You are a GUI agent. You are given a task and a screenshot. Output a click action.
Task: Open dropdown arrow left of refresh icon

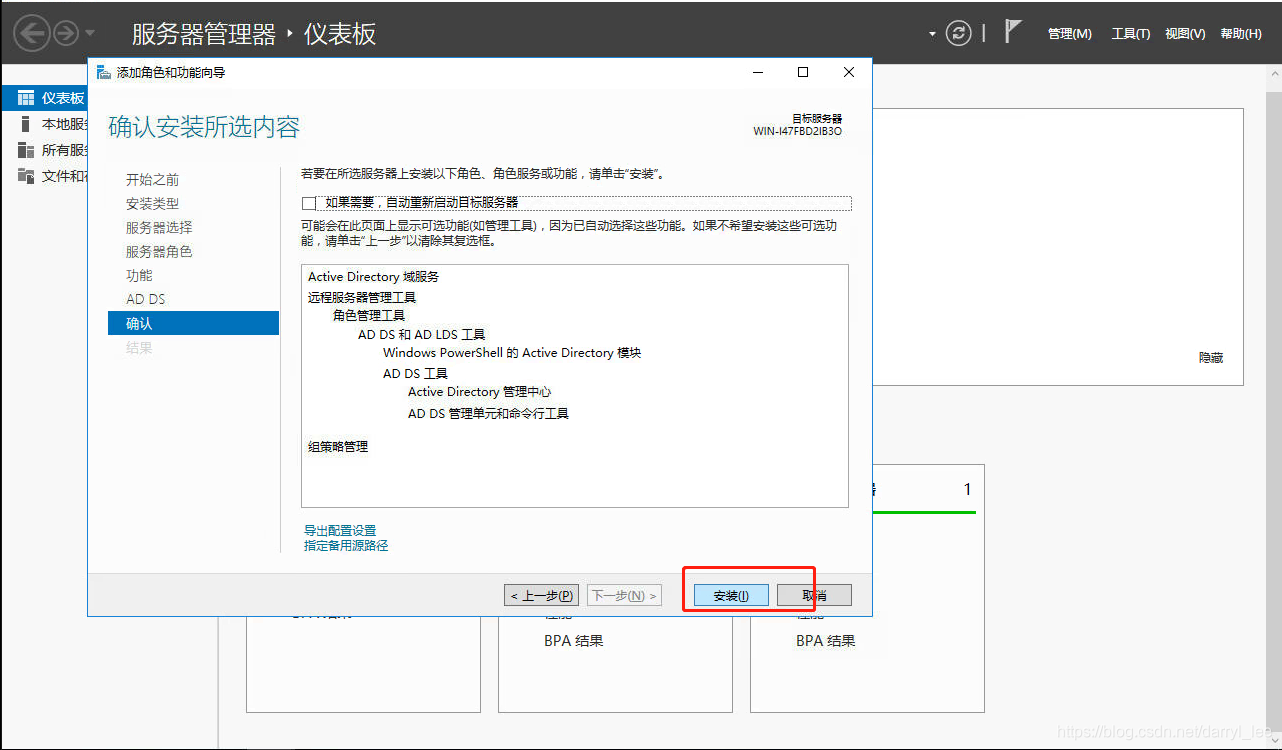click(x=932, y=34)
